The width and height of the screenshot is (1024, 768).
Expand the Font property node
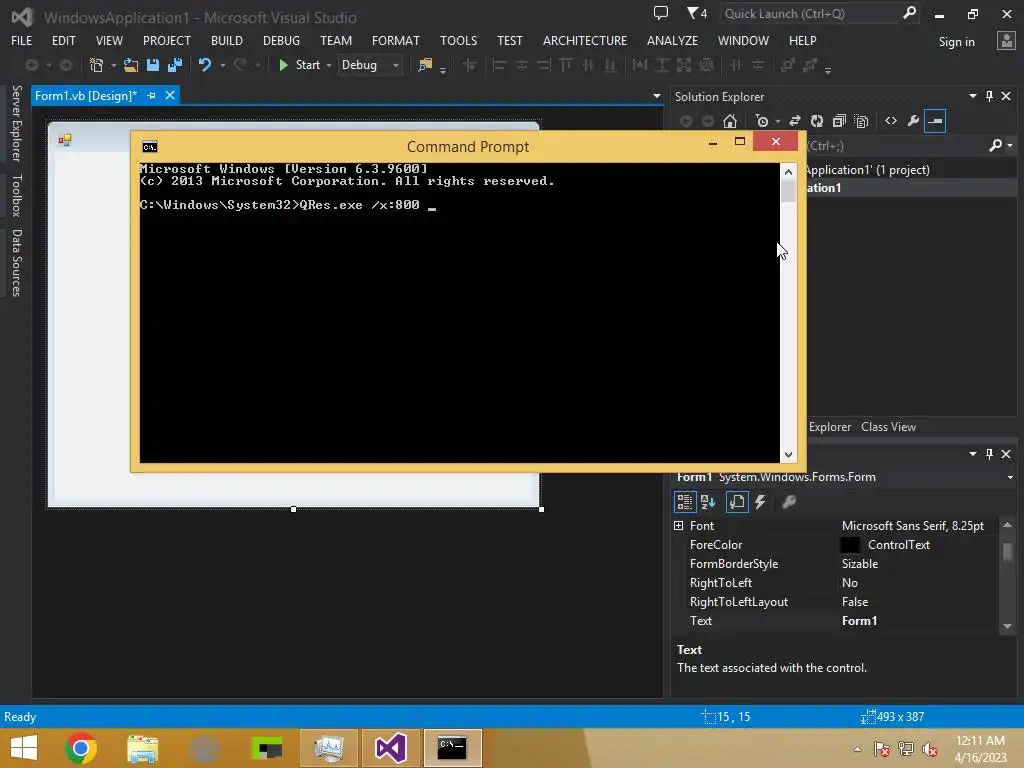(679, 526)
